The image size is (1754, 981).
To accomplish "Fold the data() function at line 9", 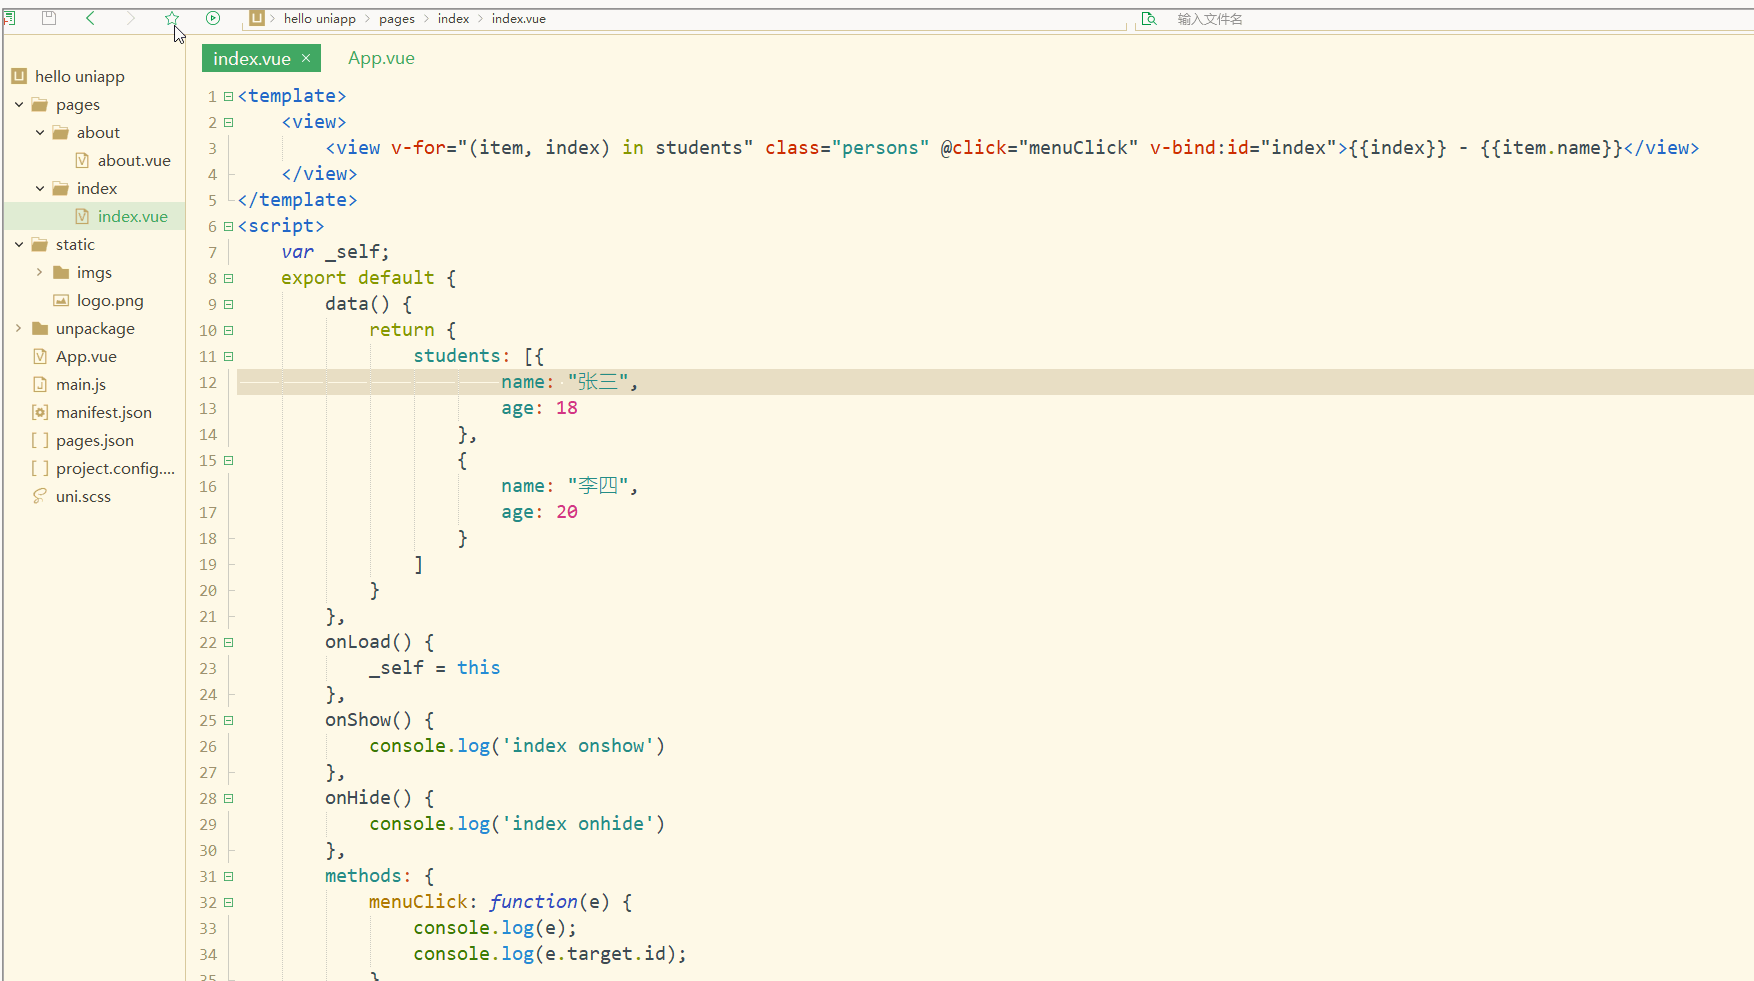I will (x=228, y=304).
